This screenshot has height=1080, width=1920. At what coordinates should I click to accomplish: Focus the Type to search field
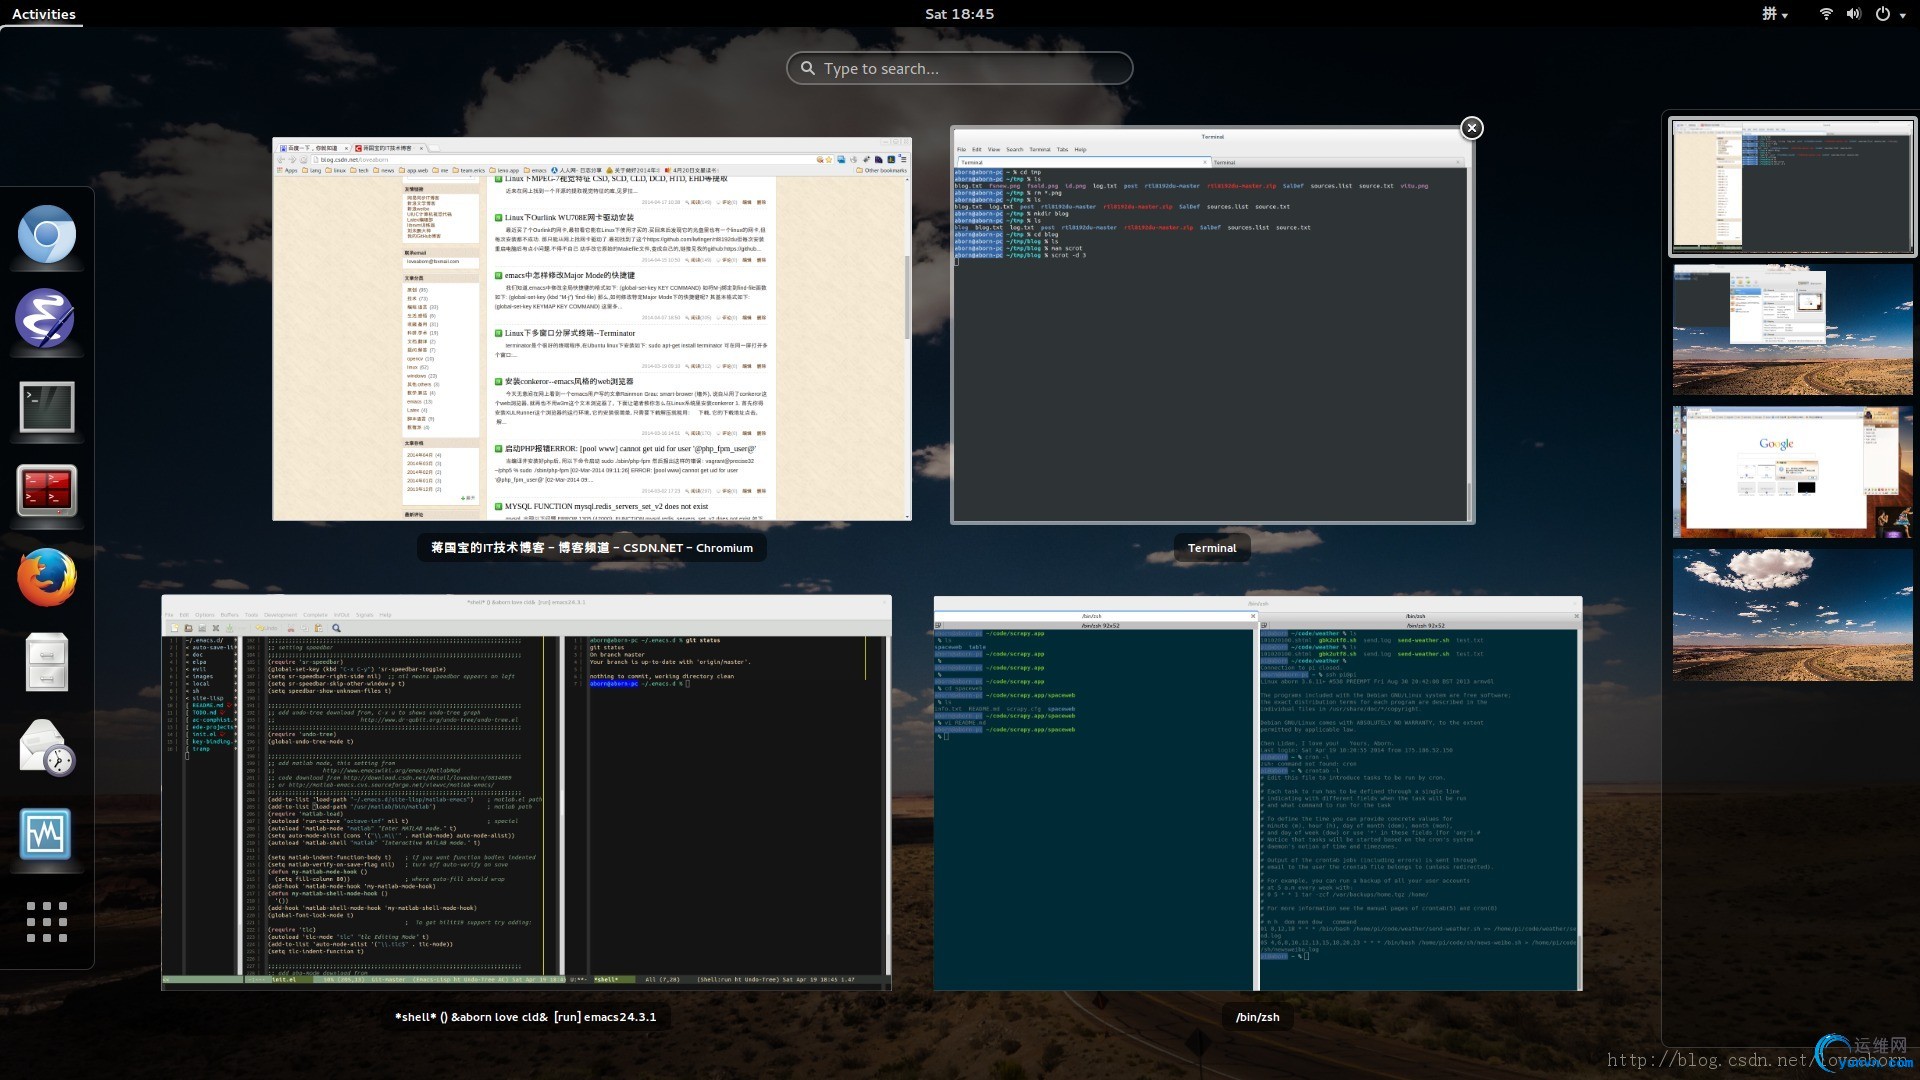pyautogui.click(x=959, y=68)
